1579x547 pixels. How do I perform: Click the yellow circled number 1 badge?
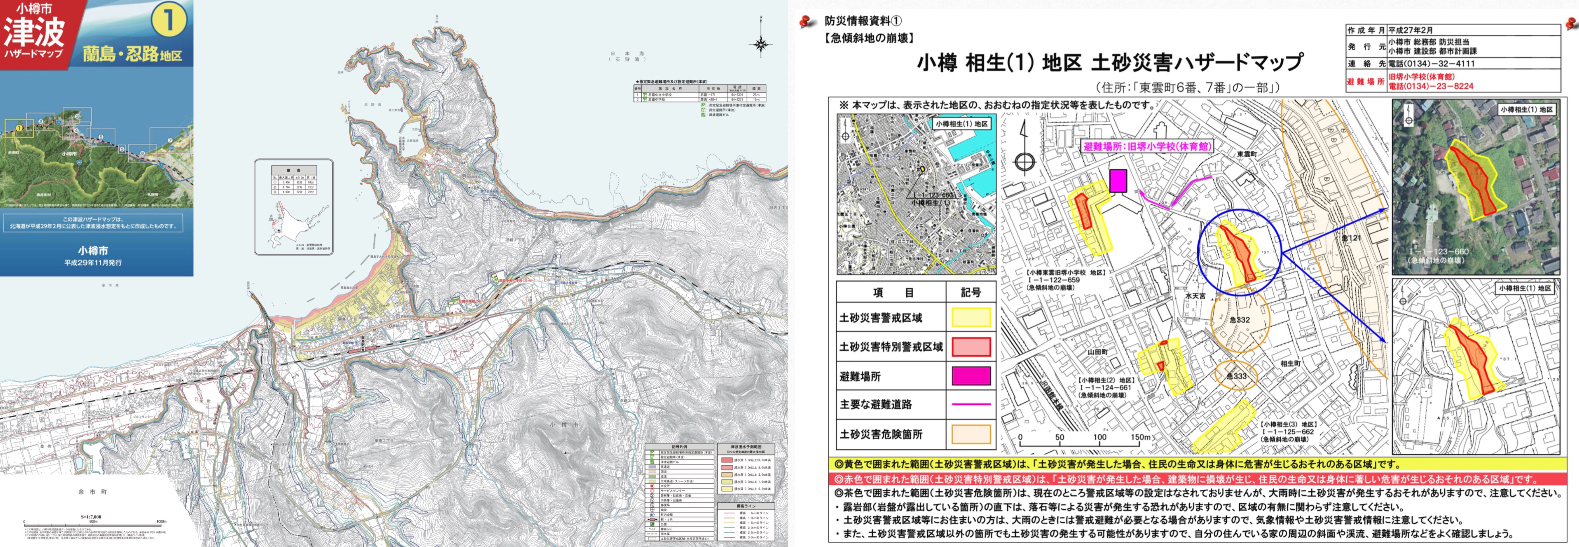click(x=169, y=20)
